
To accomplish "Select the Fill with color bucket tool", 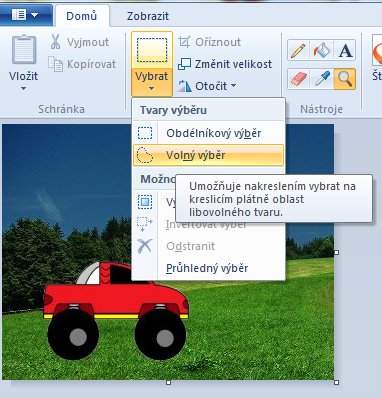I will [x=321, y=50].
